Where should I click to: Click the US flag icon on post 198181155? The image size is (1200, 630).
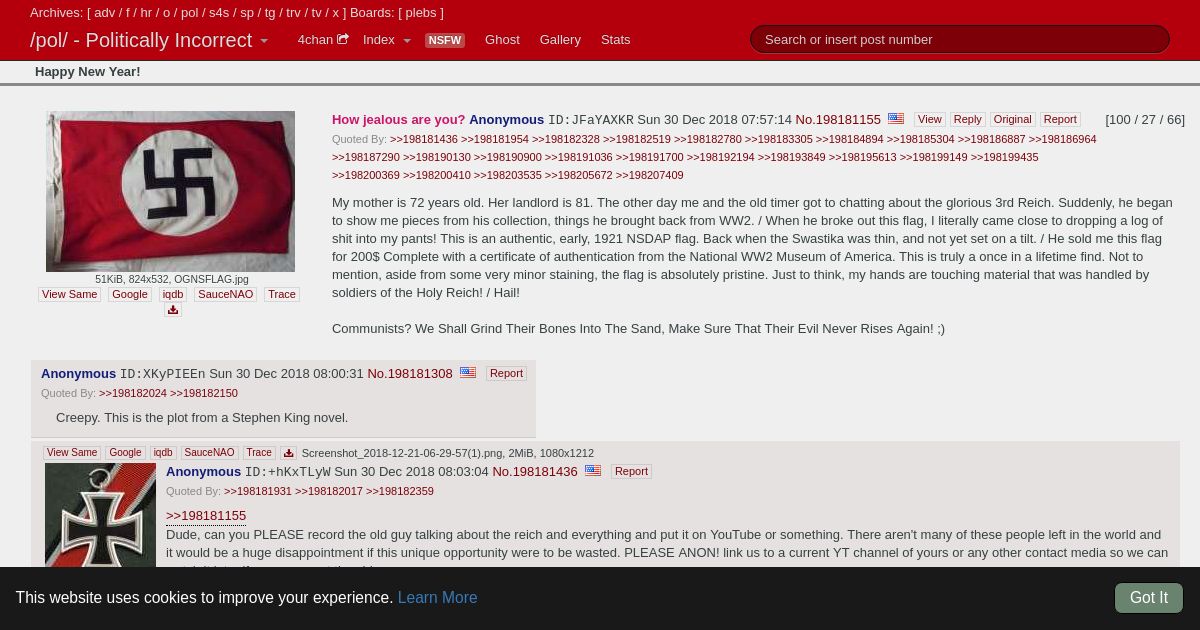[x=896, y=118]
